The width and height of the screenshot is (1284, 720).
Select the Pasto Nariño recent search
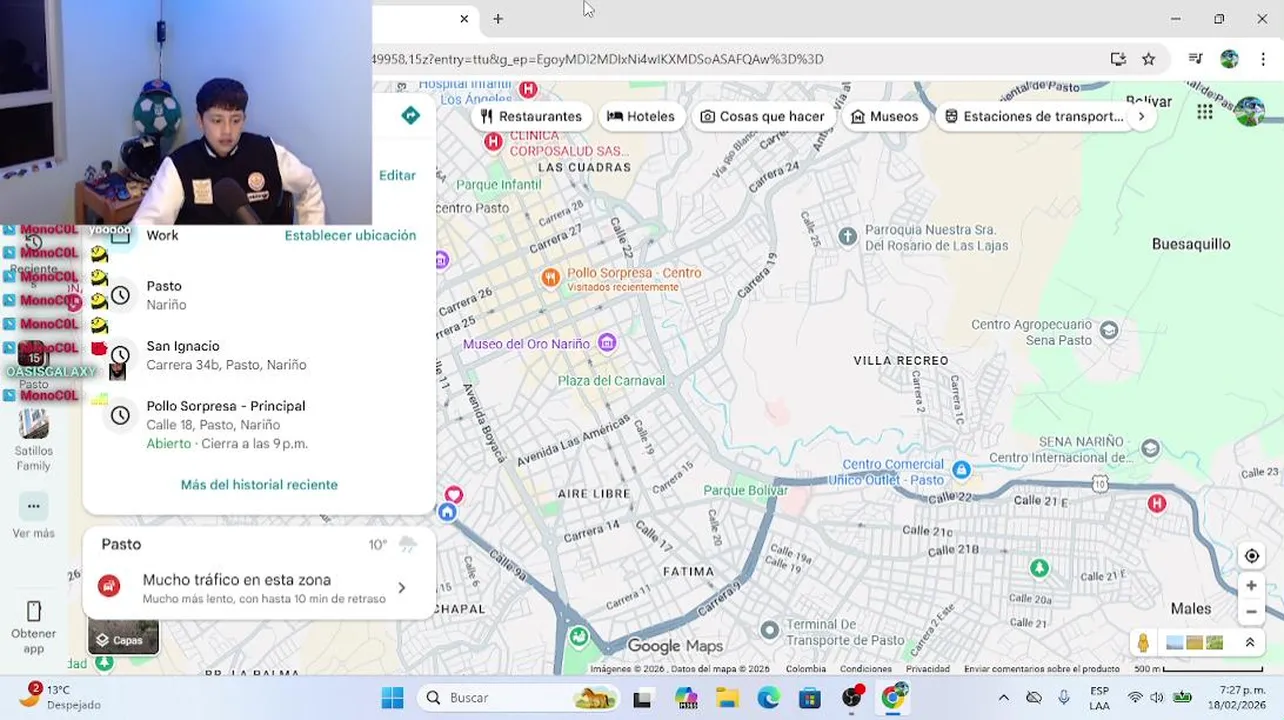coord(260,295)
